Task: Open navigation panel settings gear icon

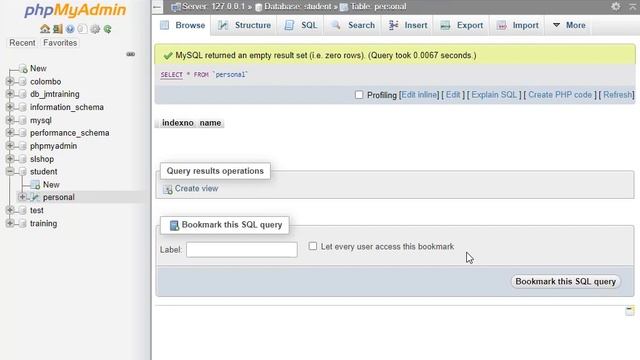Action: pyautogui.click(x=95, y=29)
